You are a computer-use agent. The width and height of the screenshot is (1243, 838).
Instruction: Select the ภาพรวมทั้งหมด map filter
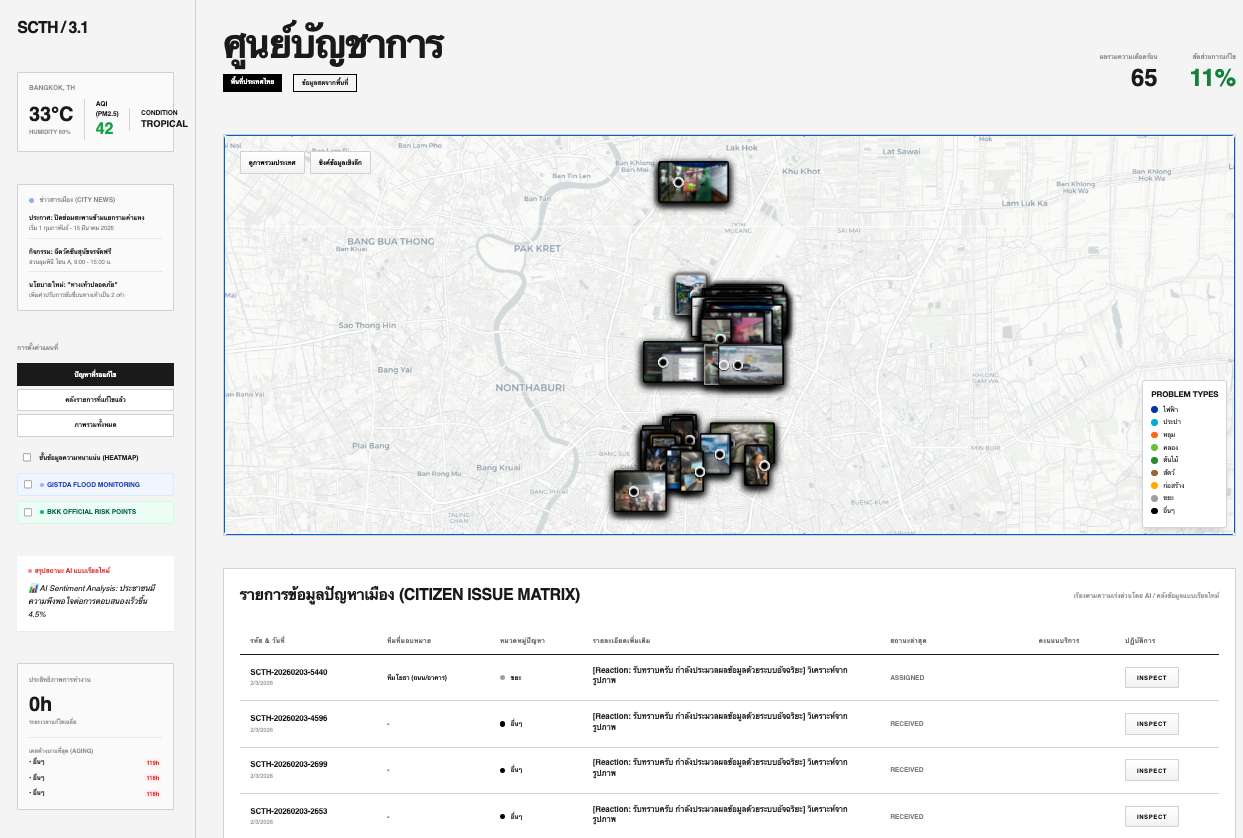tap(95, 425)
